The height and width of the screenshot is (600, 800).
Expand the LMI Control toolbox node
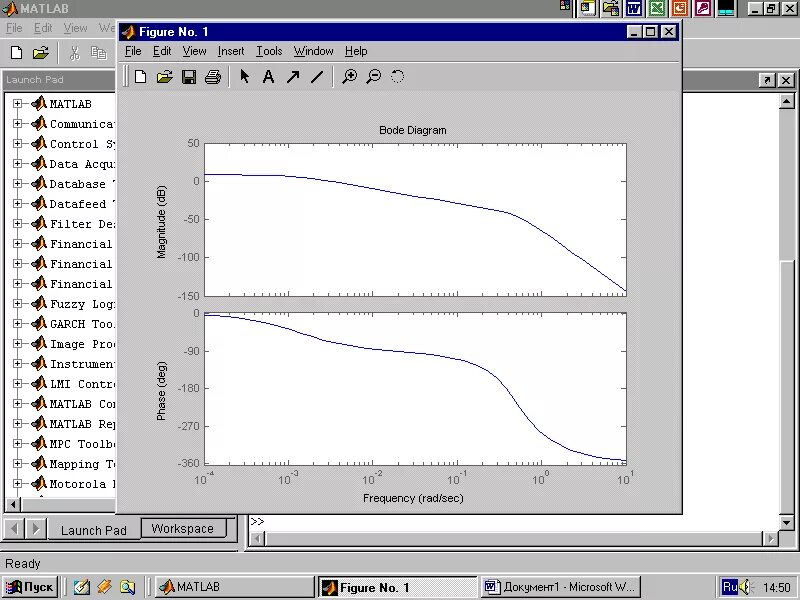[x=17, y=383]
